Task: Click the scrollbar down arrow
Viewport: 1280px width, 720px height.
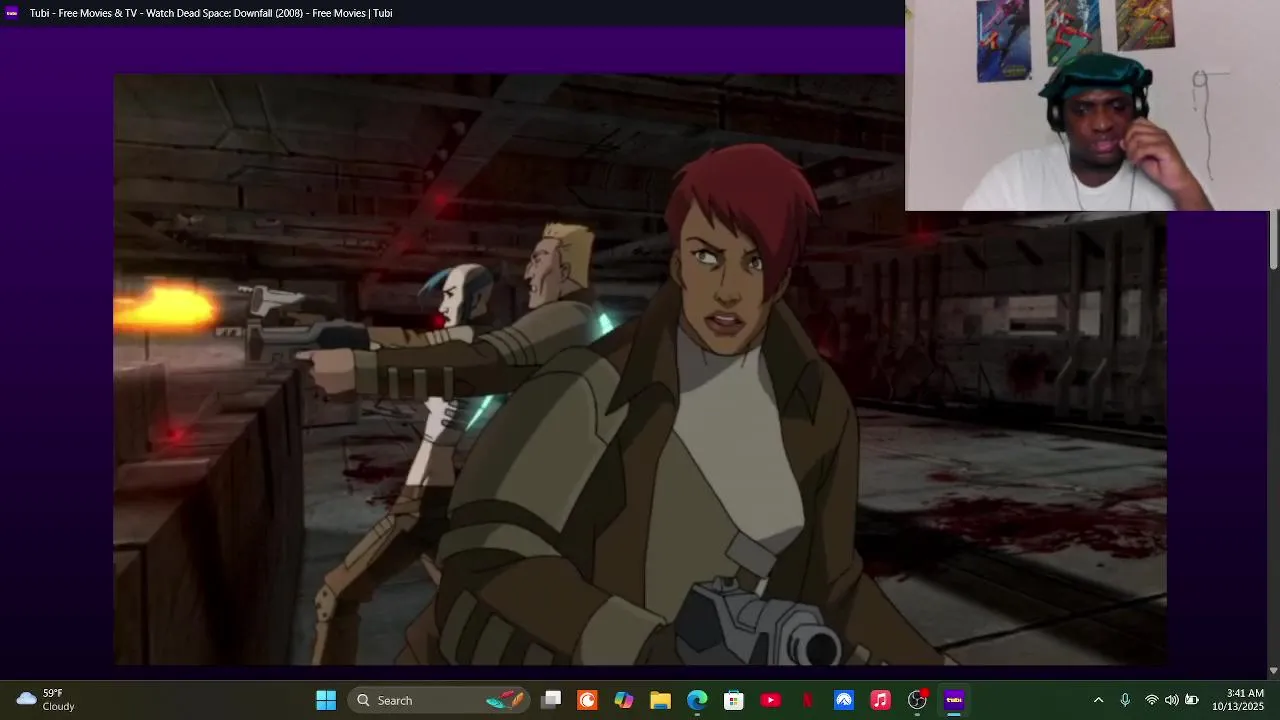Action: point(1273,671)
